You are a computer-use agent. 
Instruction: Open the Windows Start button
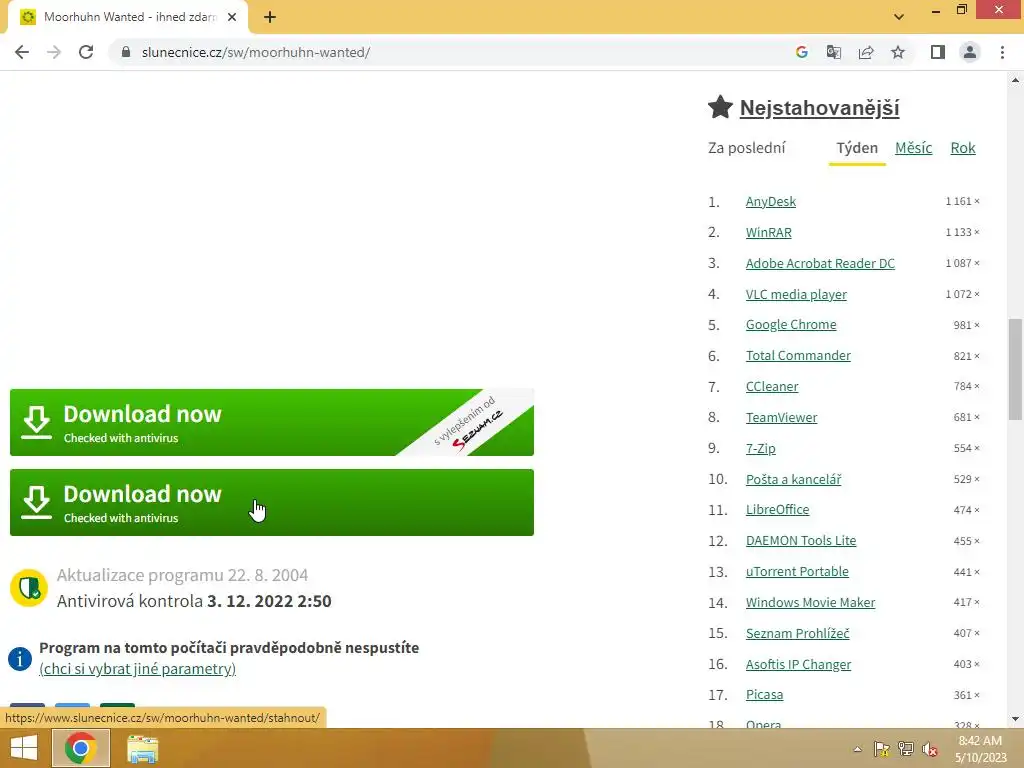coord(24,748)
